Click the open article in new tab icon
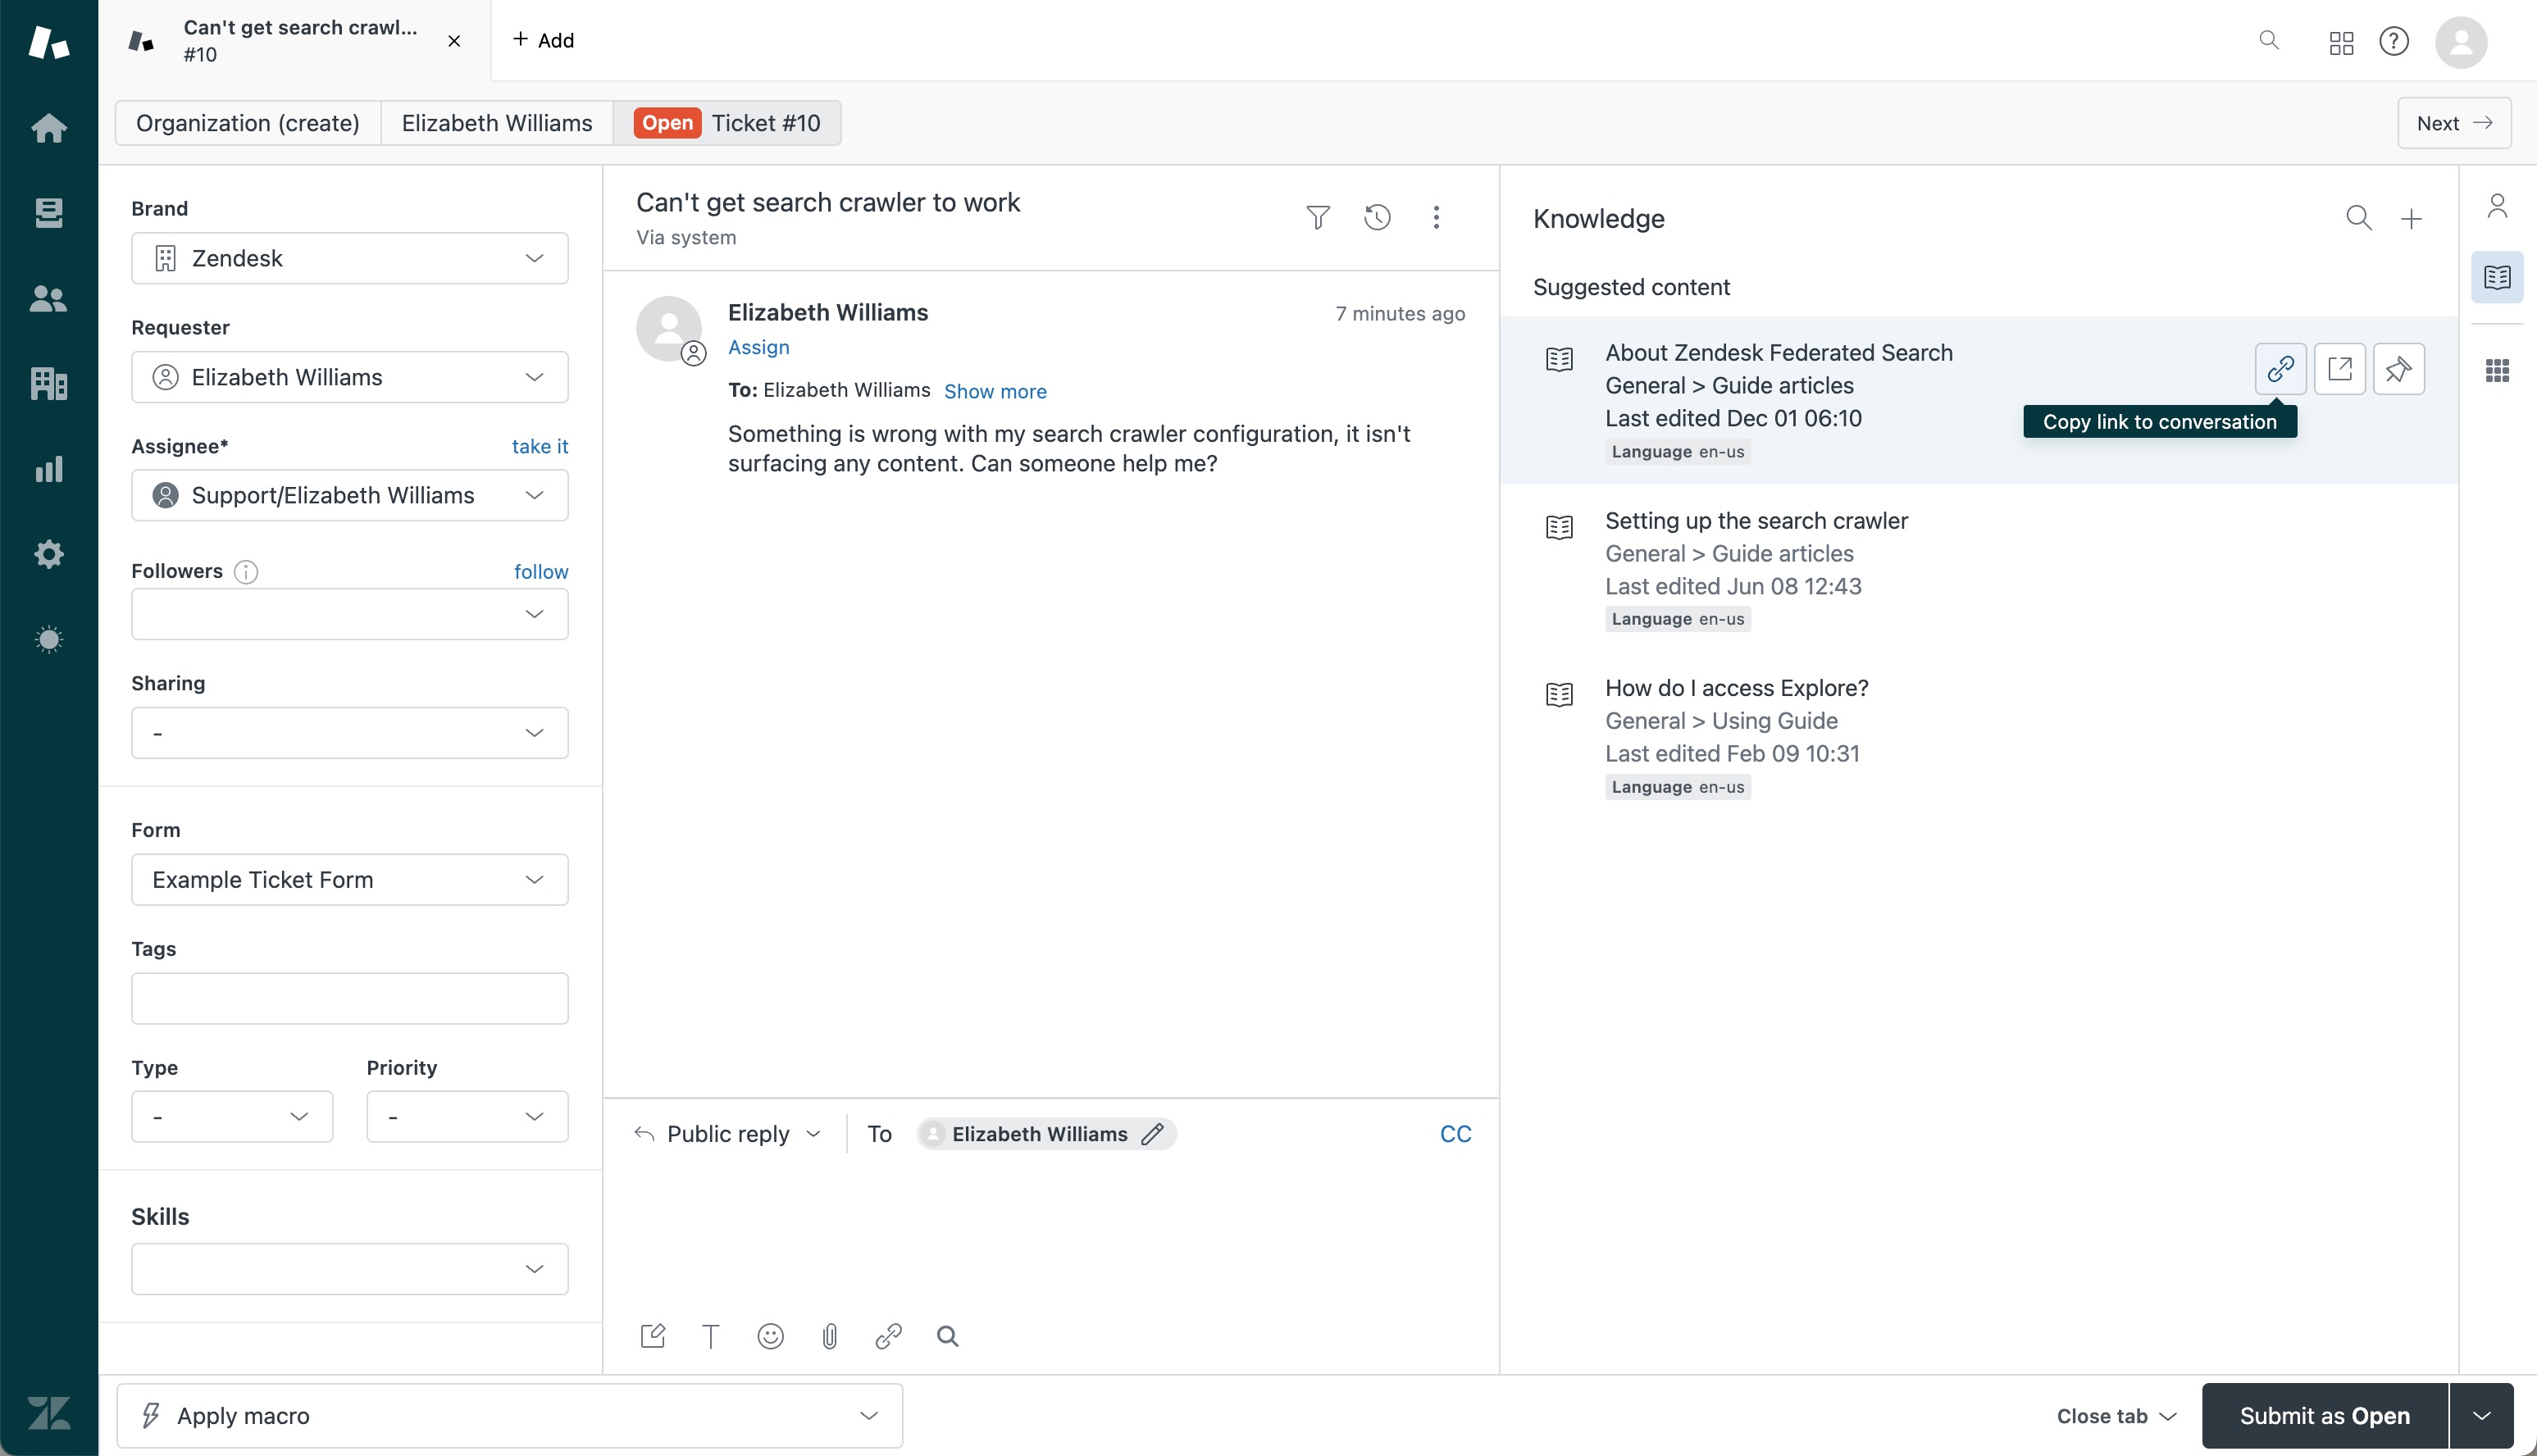This screenshot has height=1456, width=2537. point(2340,369)
